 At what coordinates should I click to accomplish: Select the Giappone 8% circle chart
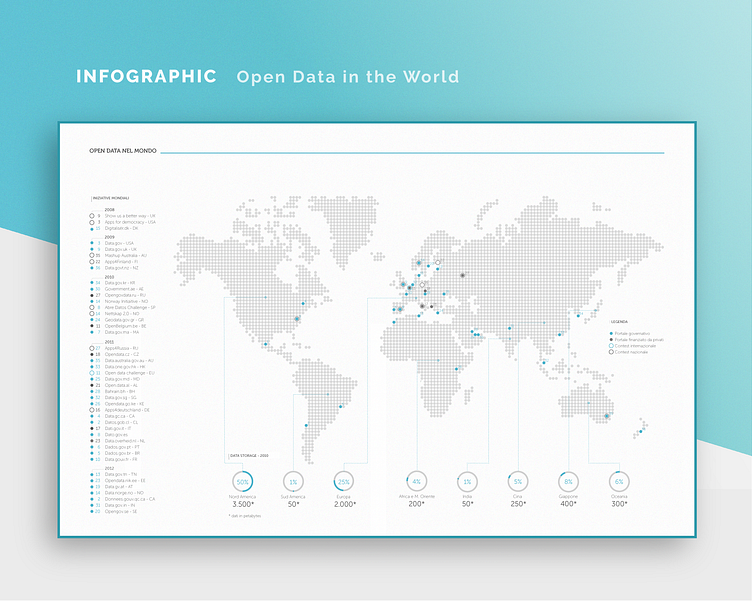(568, 481)
